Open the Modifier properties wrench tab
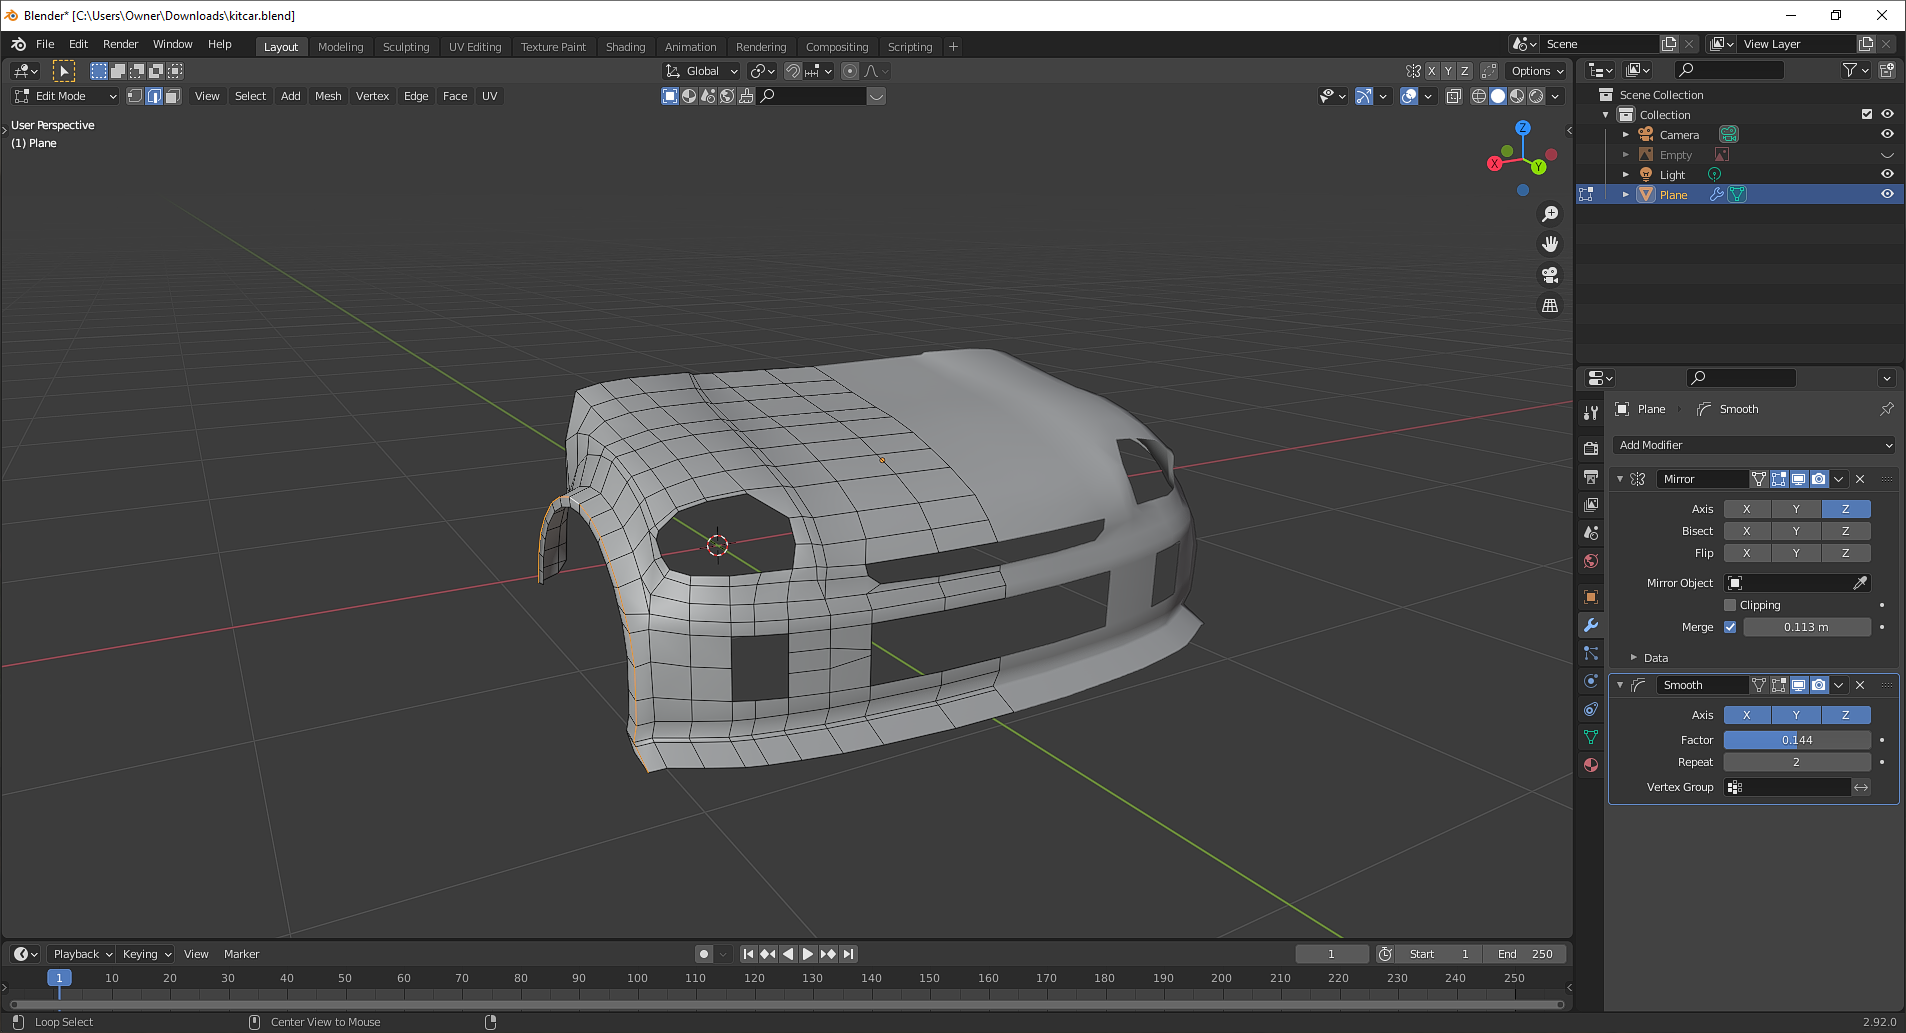1906x1033 pixels. pos(1591,625)
